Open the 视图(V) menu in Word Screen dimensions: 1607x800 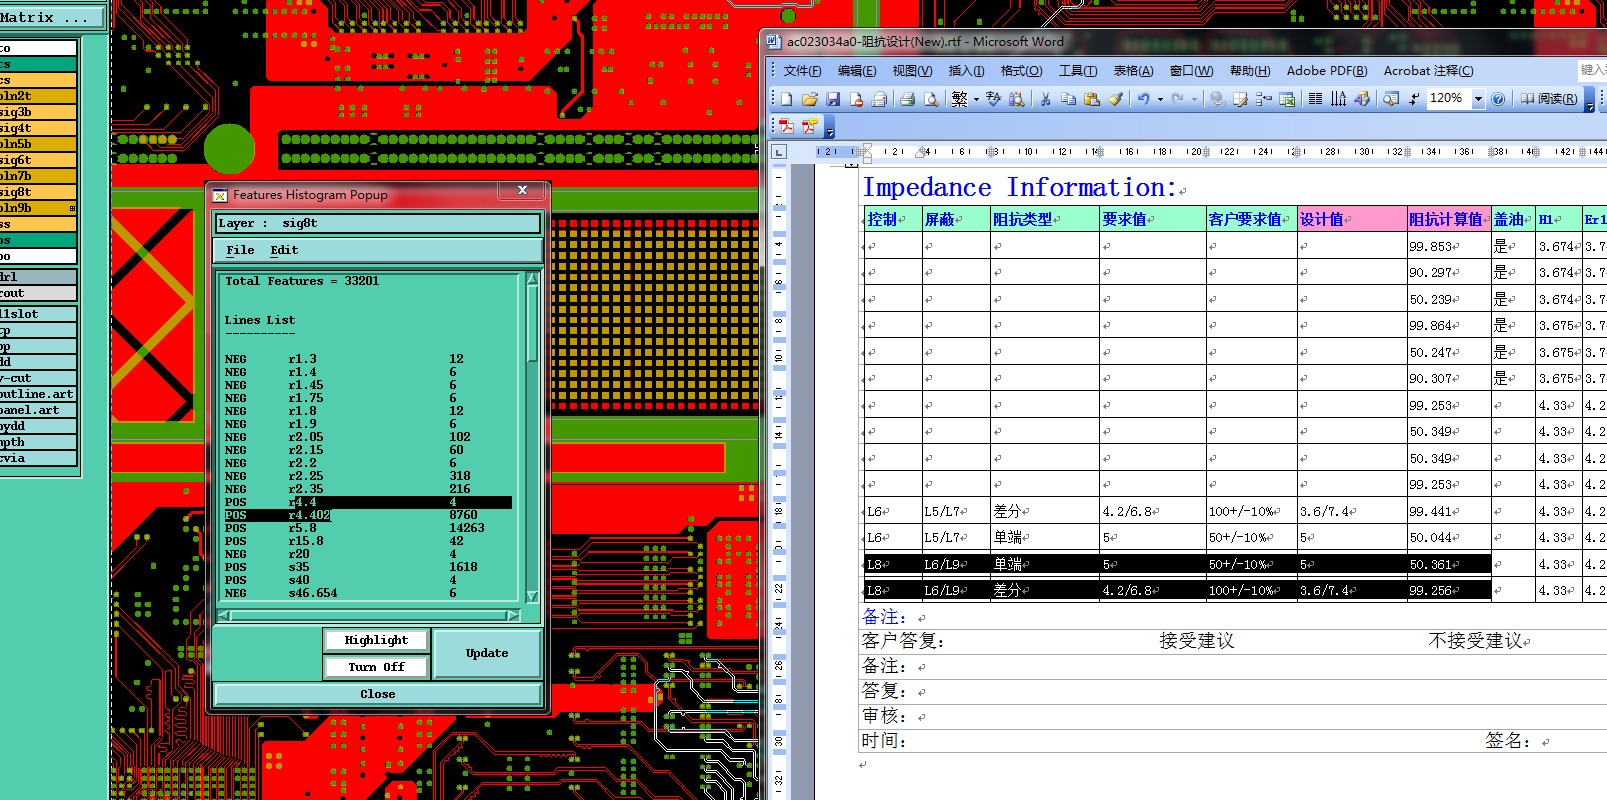pyautogui.click(x=912, y=71)
